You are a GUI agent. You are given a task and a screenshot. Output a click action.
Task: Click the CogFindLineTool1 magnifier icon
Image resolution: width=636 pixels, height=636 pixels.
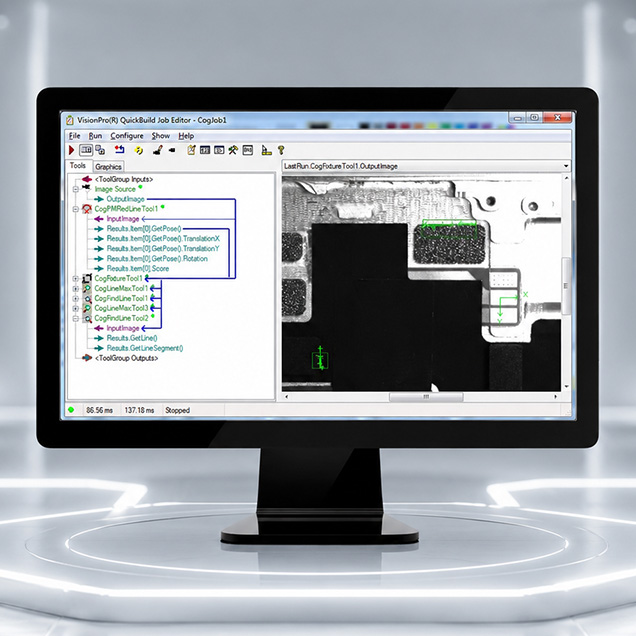click(x=87, y=299)
